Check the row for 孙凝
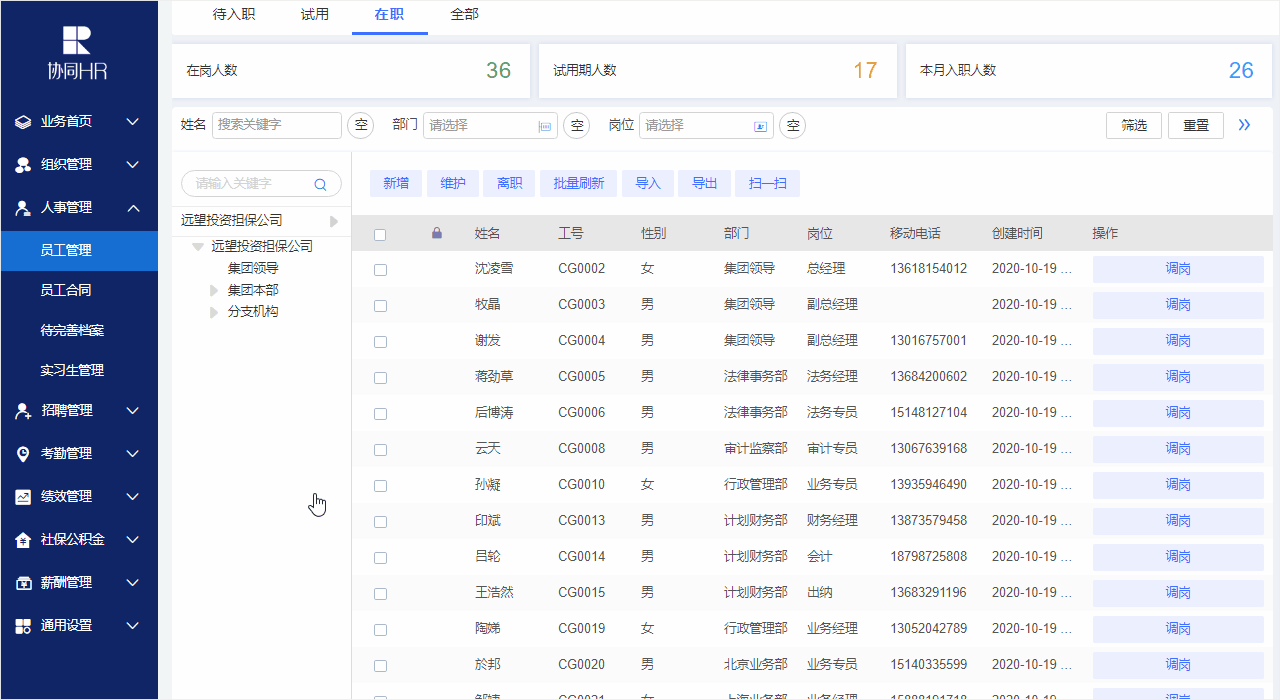Viewport: 1280px width, 700px height. 380,486
